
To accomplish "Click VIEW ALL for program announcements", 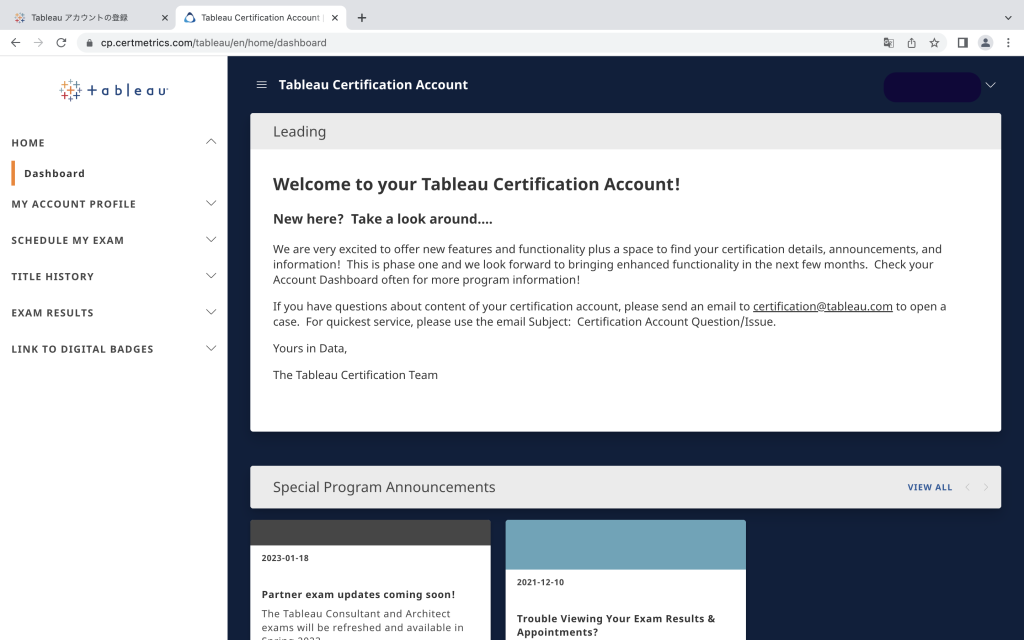I will point(929,487).
